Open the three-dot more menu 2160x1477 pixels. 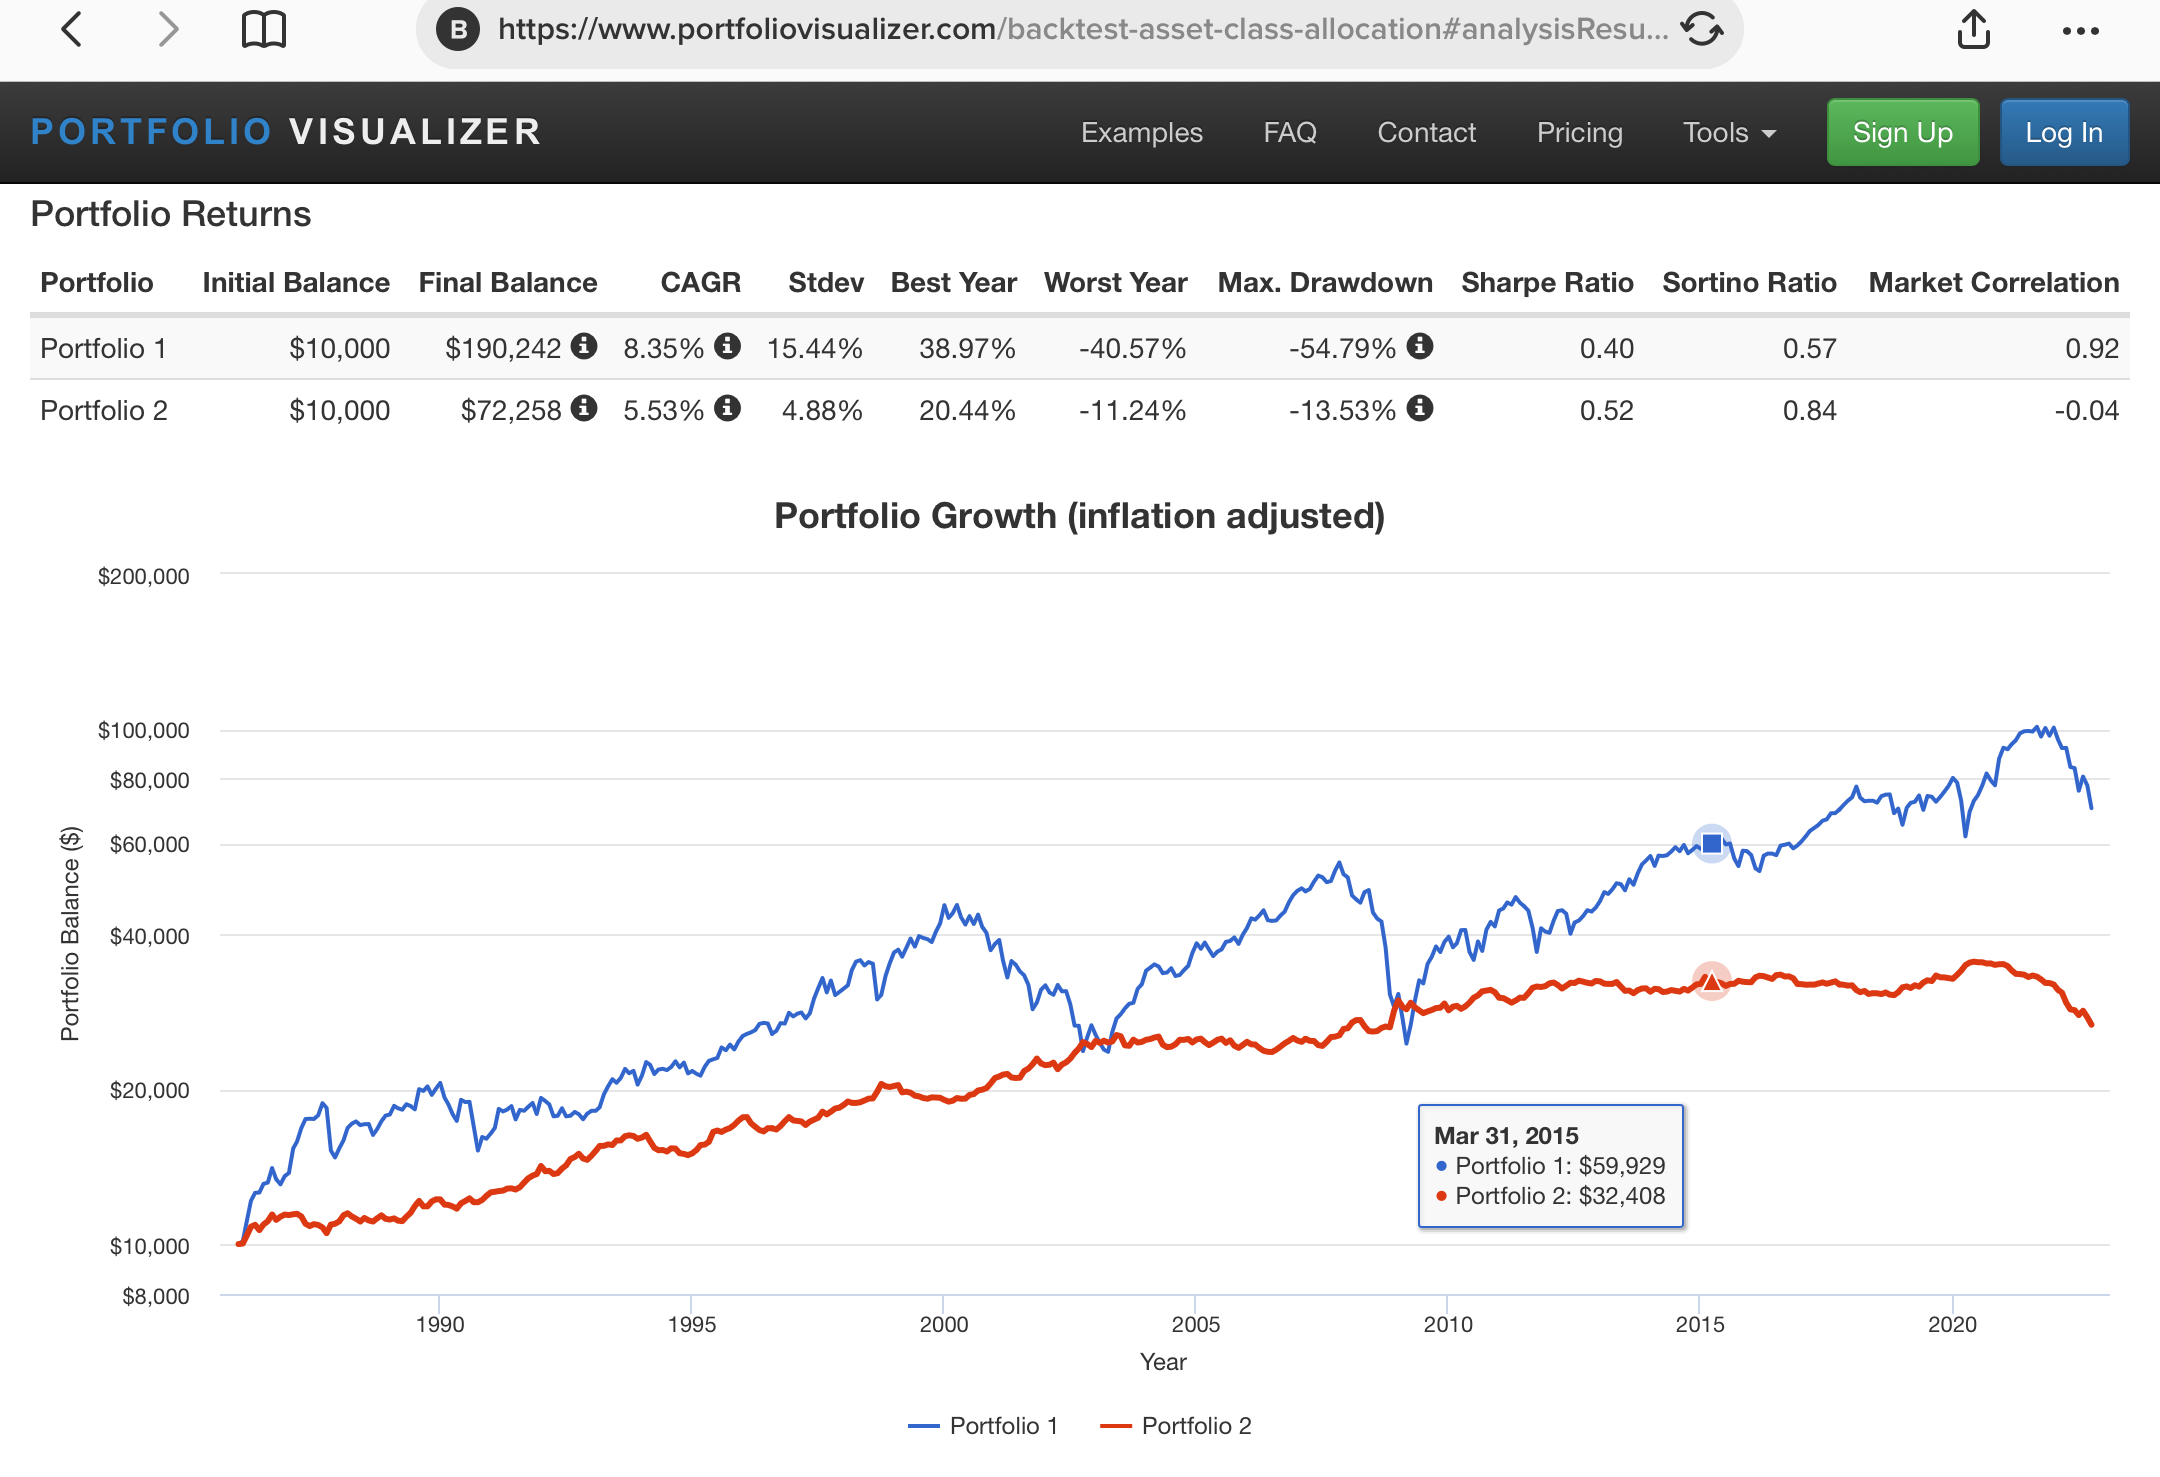[2080, 31]
